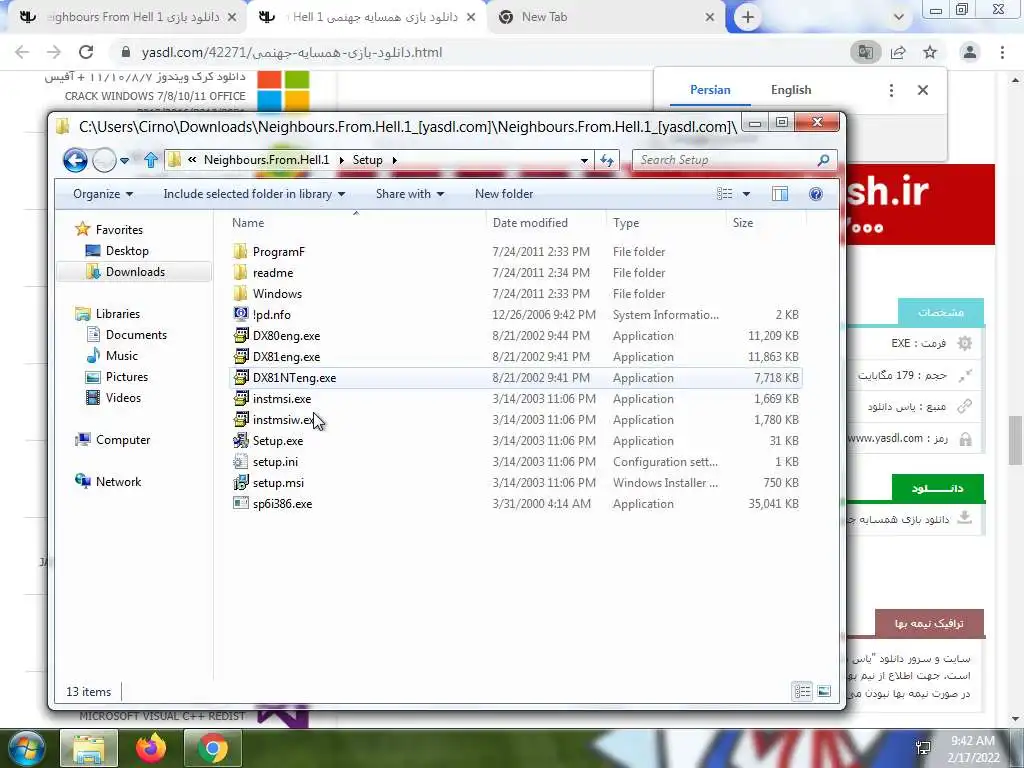Open Chrome three-dot menu
The width and height of the screenshot is (1024, 768).
tap(1002, 52)
